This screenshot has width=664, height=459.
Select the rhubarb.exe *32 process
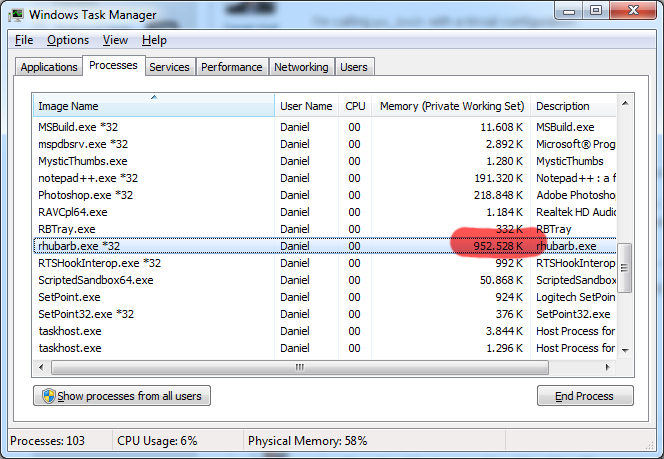tap(325, 246)
